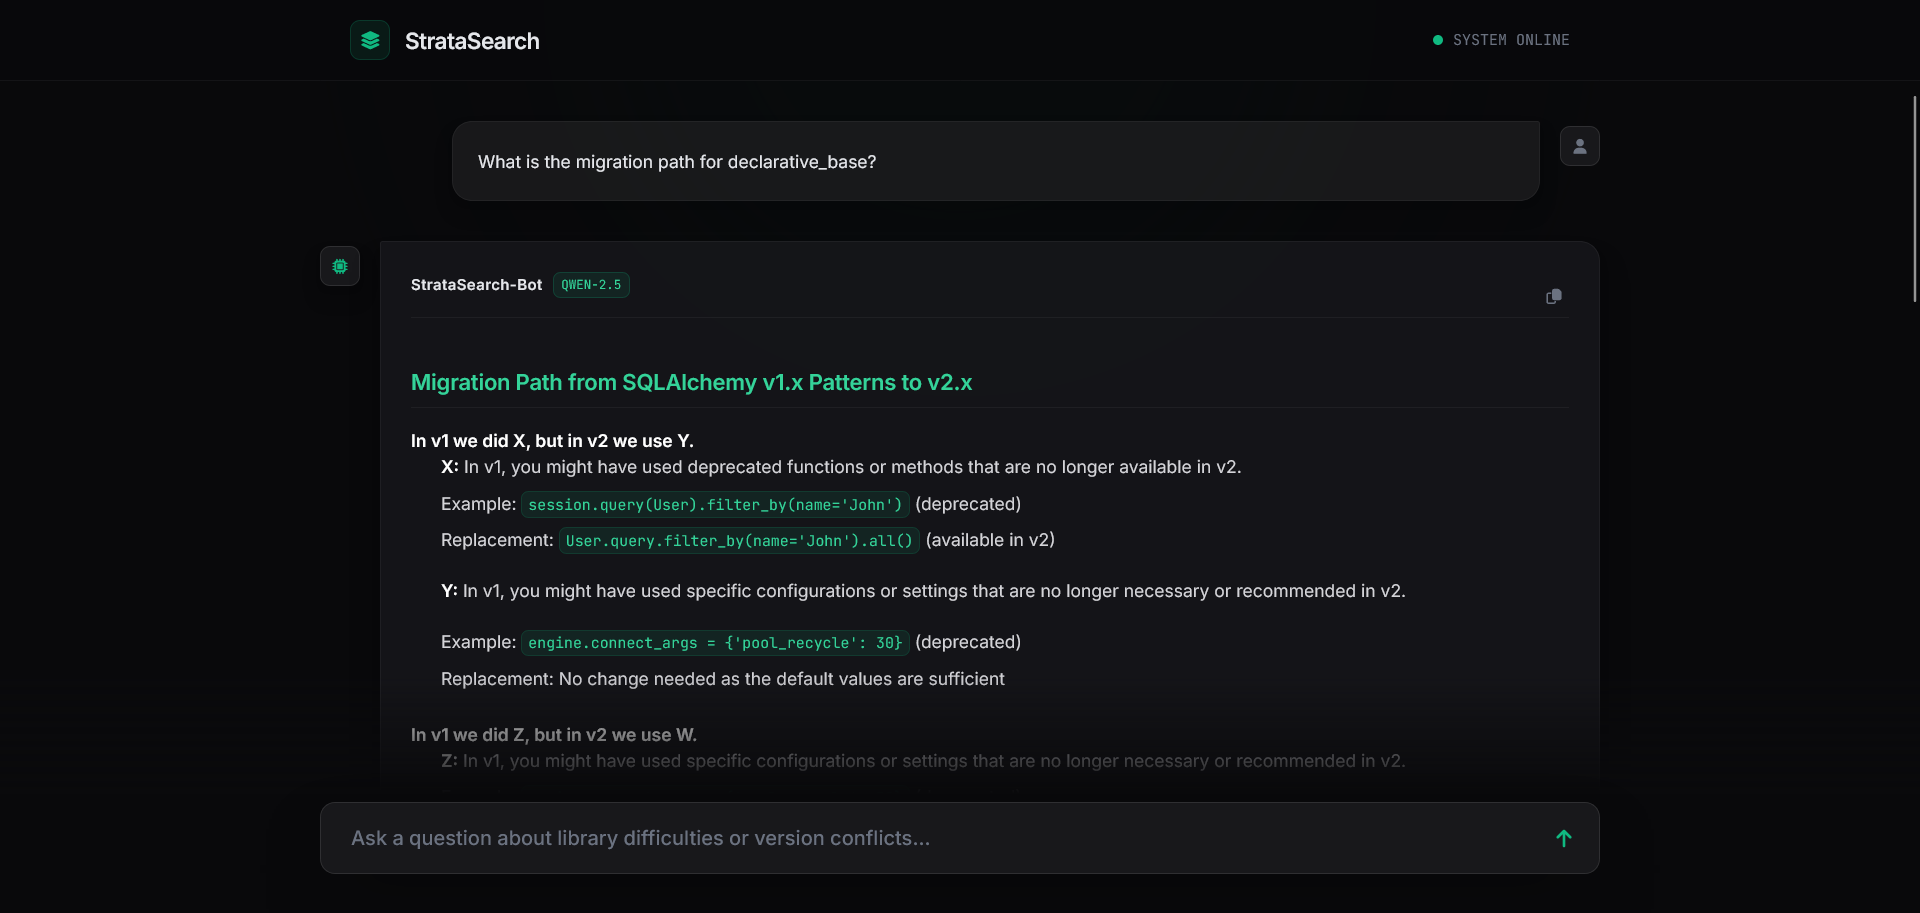Send the question with the arrow icon

[x=1563, y=838]
